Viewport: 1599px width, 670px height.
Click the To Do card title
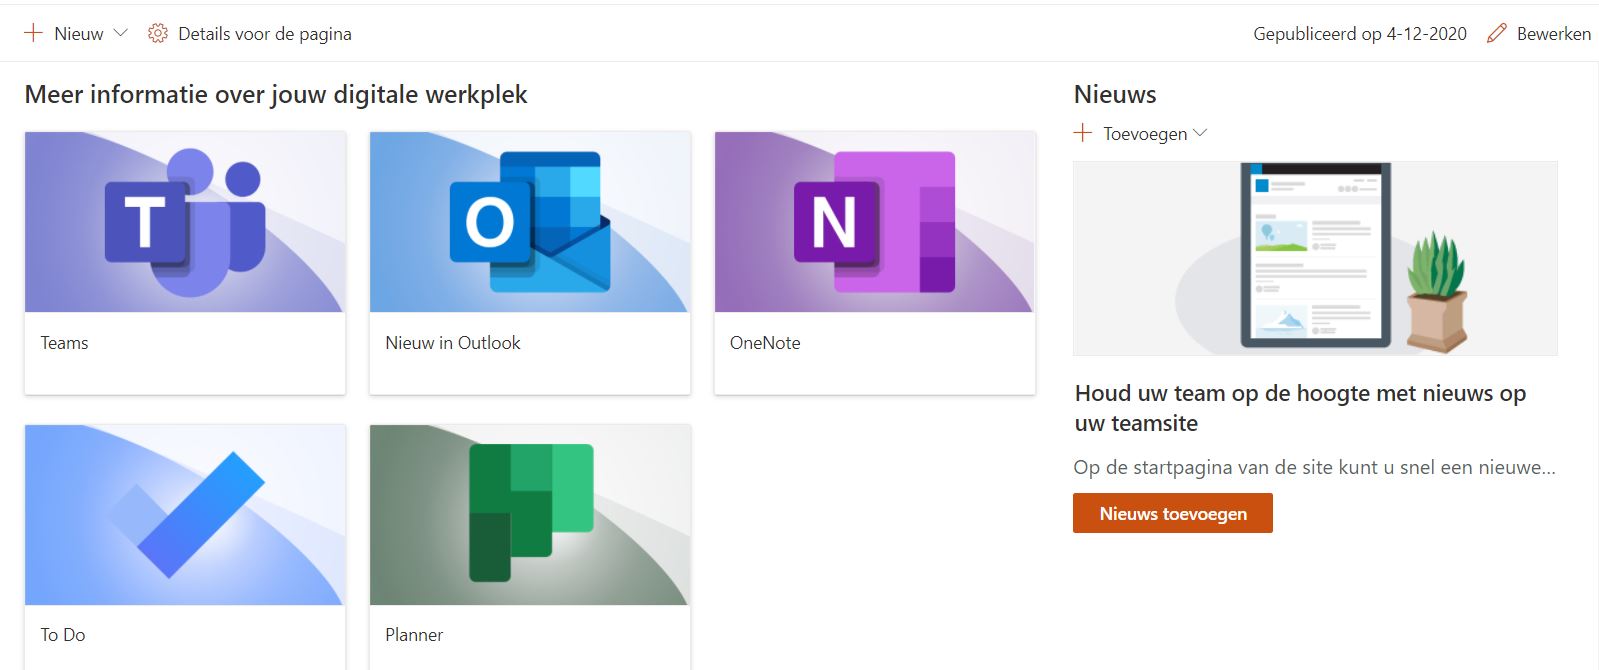click(x=63, y=635)
